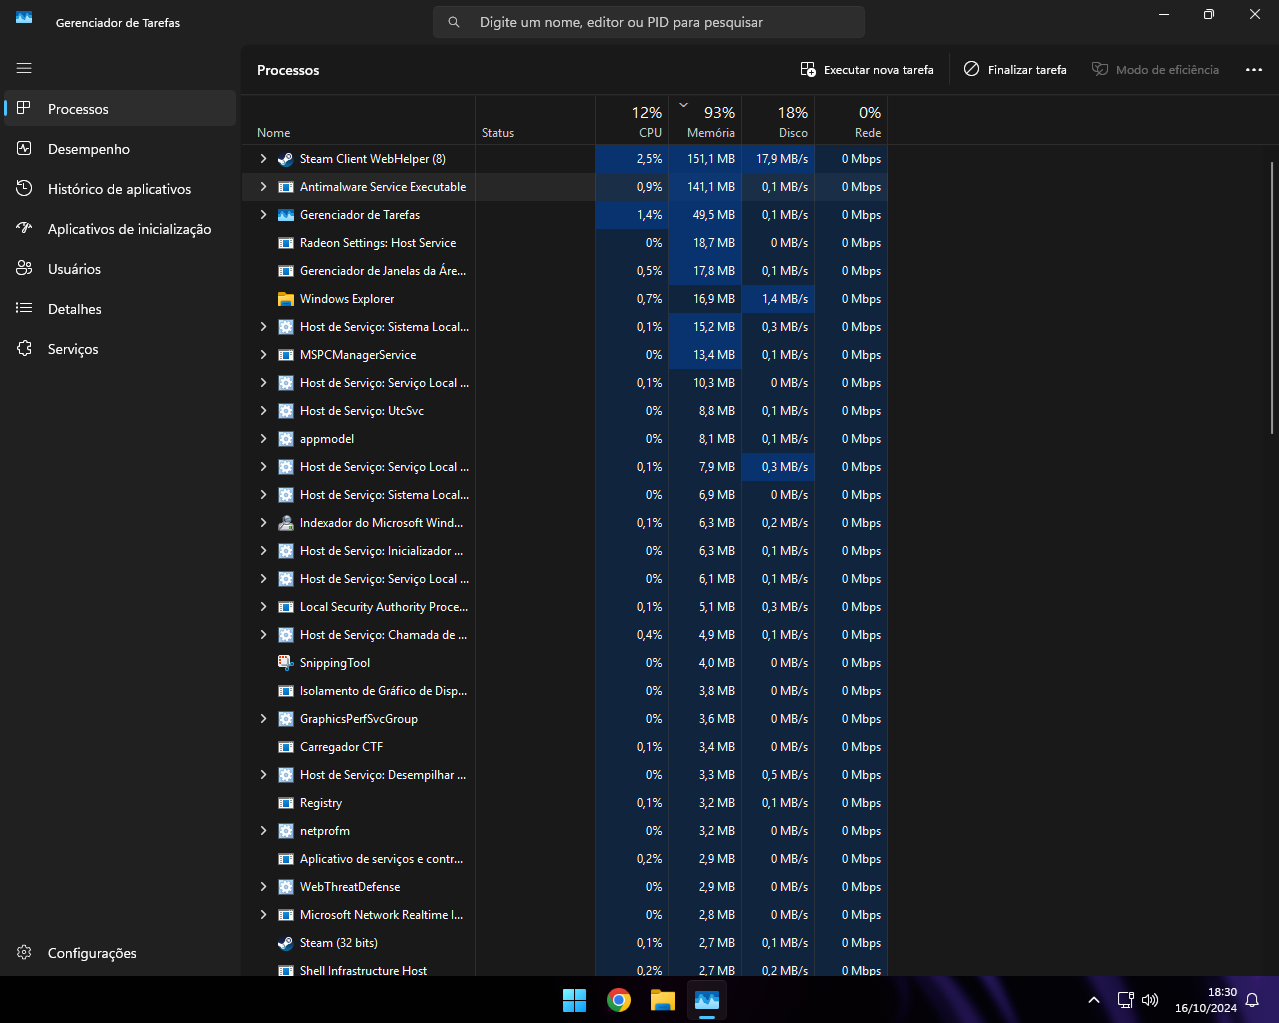Expand the Gerenciador de Tarefas process row
The image size is (1279, 1023).
coord(263,215)
